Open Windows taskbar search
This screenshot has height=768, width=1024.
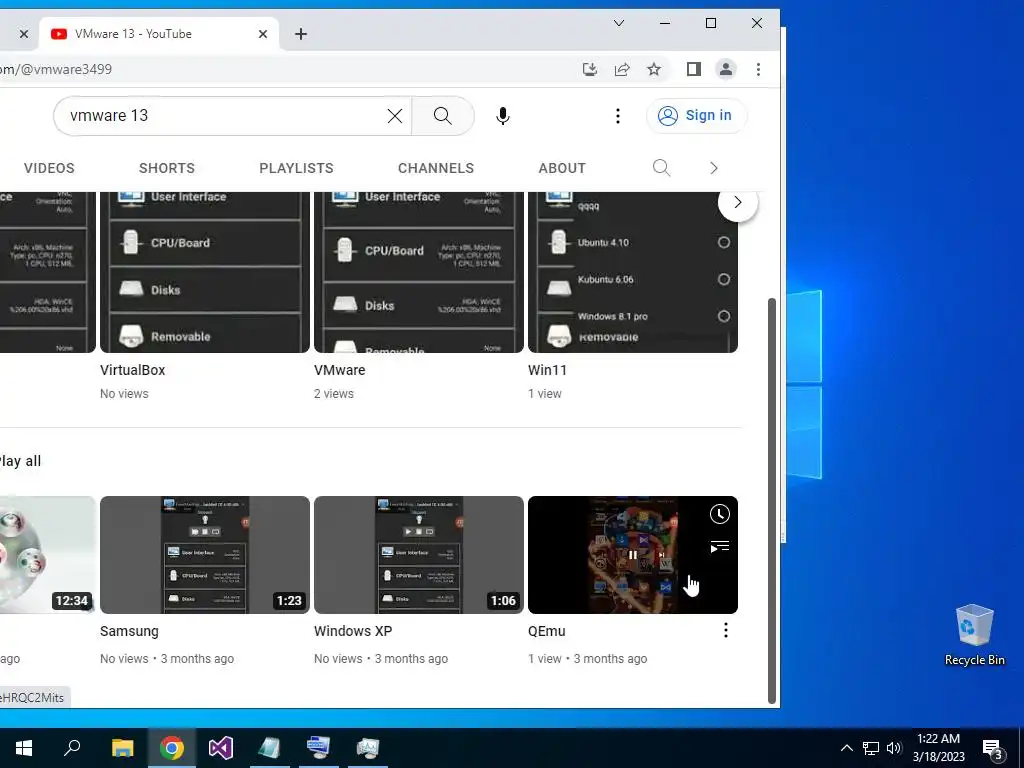72,748
